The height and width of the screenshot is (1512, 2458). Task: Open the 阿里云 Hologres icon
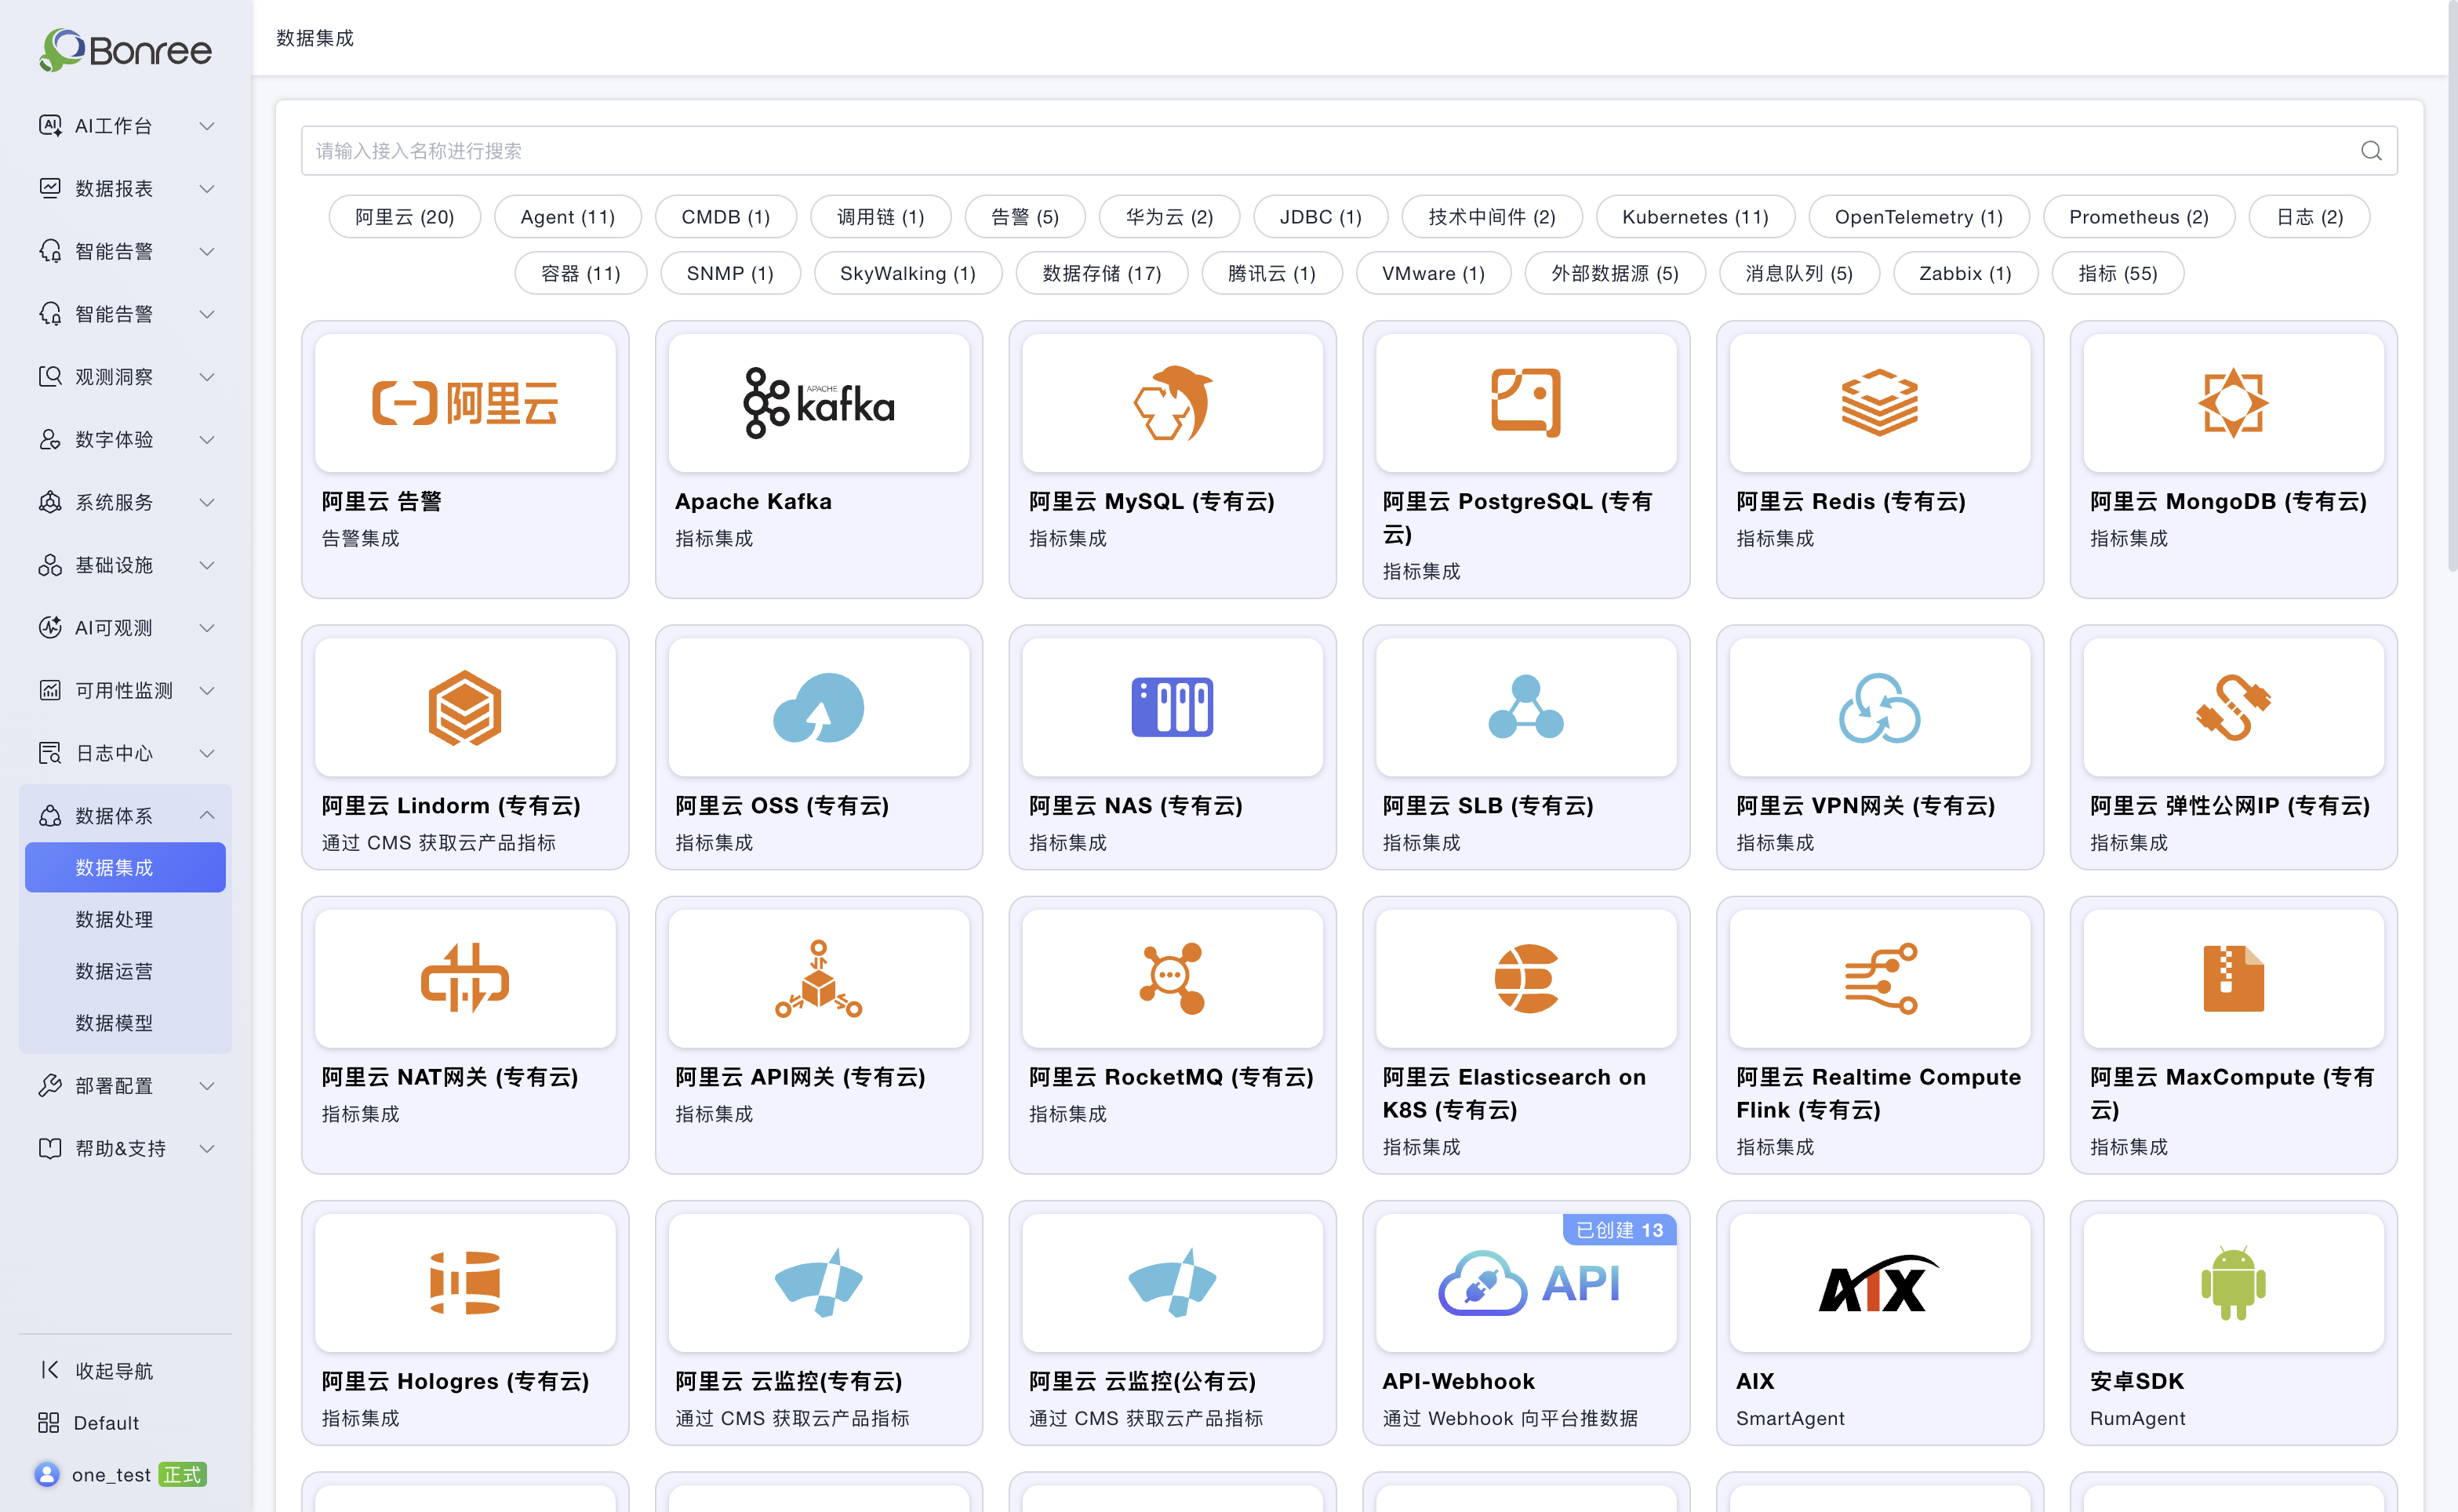465,1282
